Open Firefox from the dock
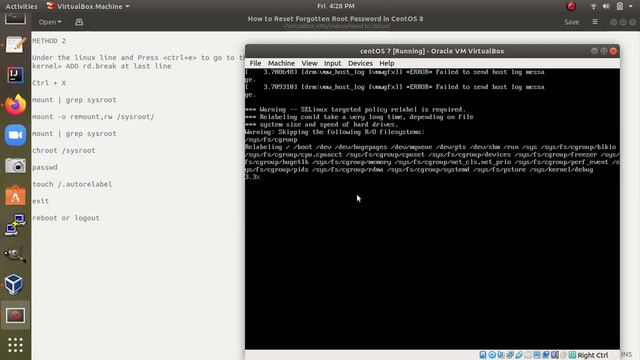The width and height of the screenshot is (640, 360). click(x=15, y=105)
